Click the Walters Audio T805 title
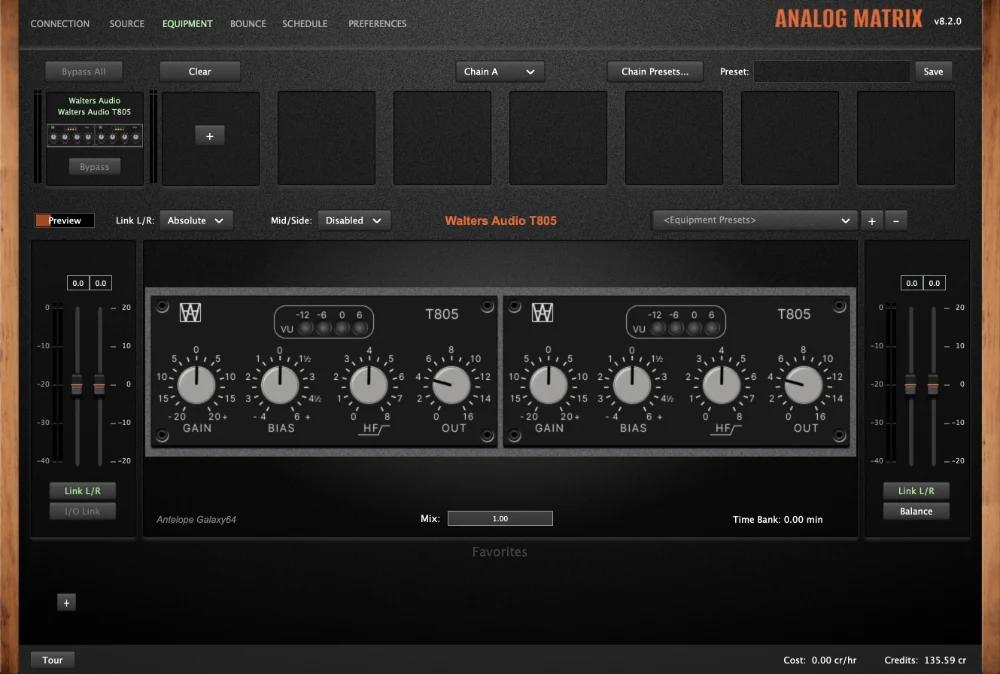Screen dimensions: 1000x674 coord(501,221)
